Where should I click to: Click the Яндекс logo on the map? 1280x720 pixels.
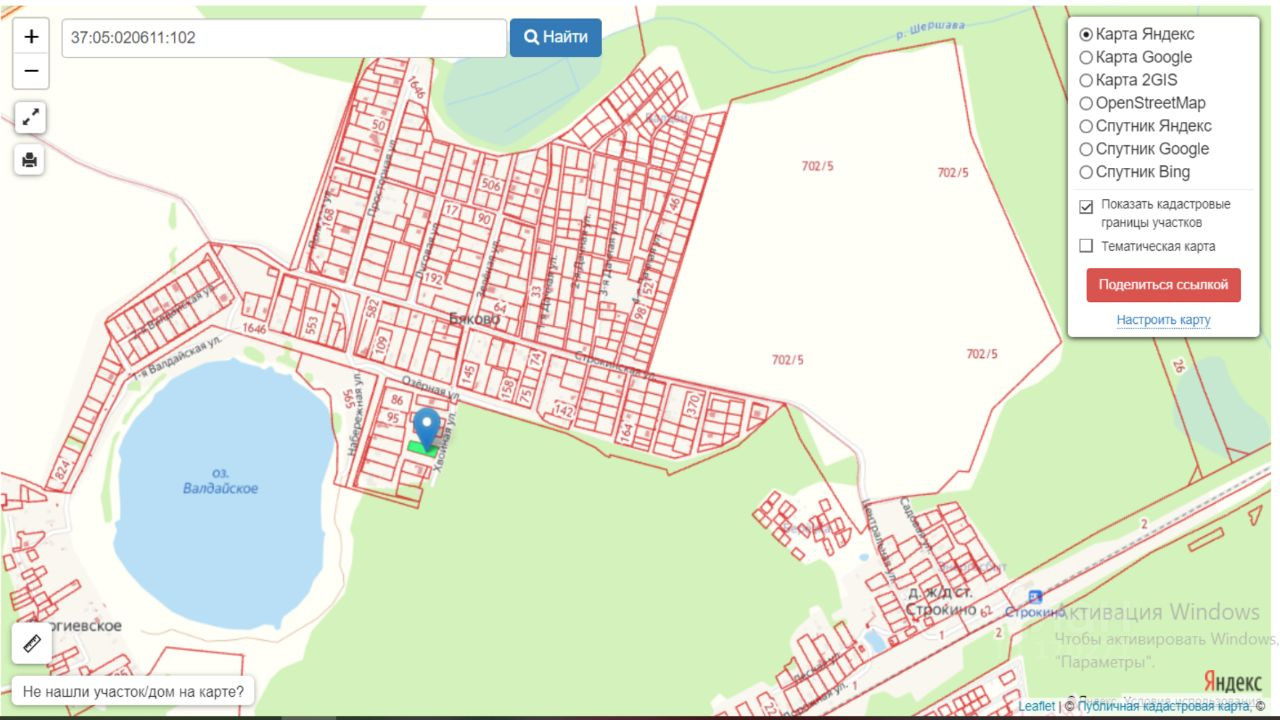[x=1232, y=684]
